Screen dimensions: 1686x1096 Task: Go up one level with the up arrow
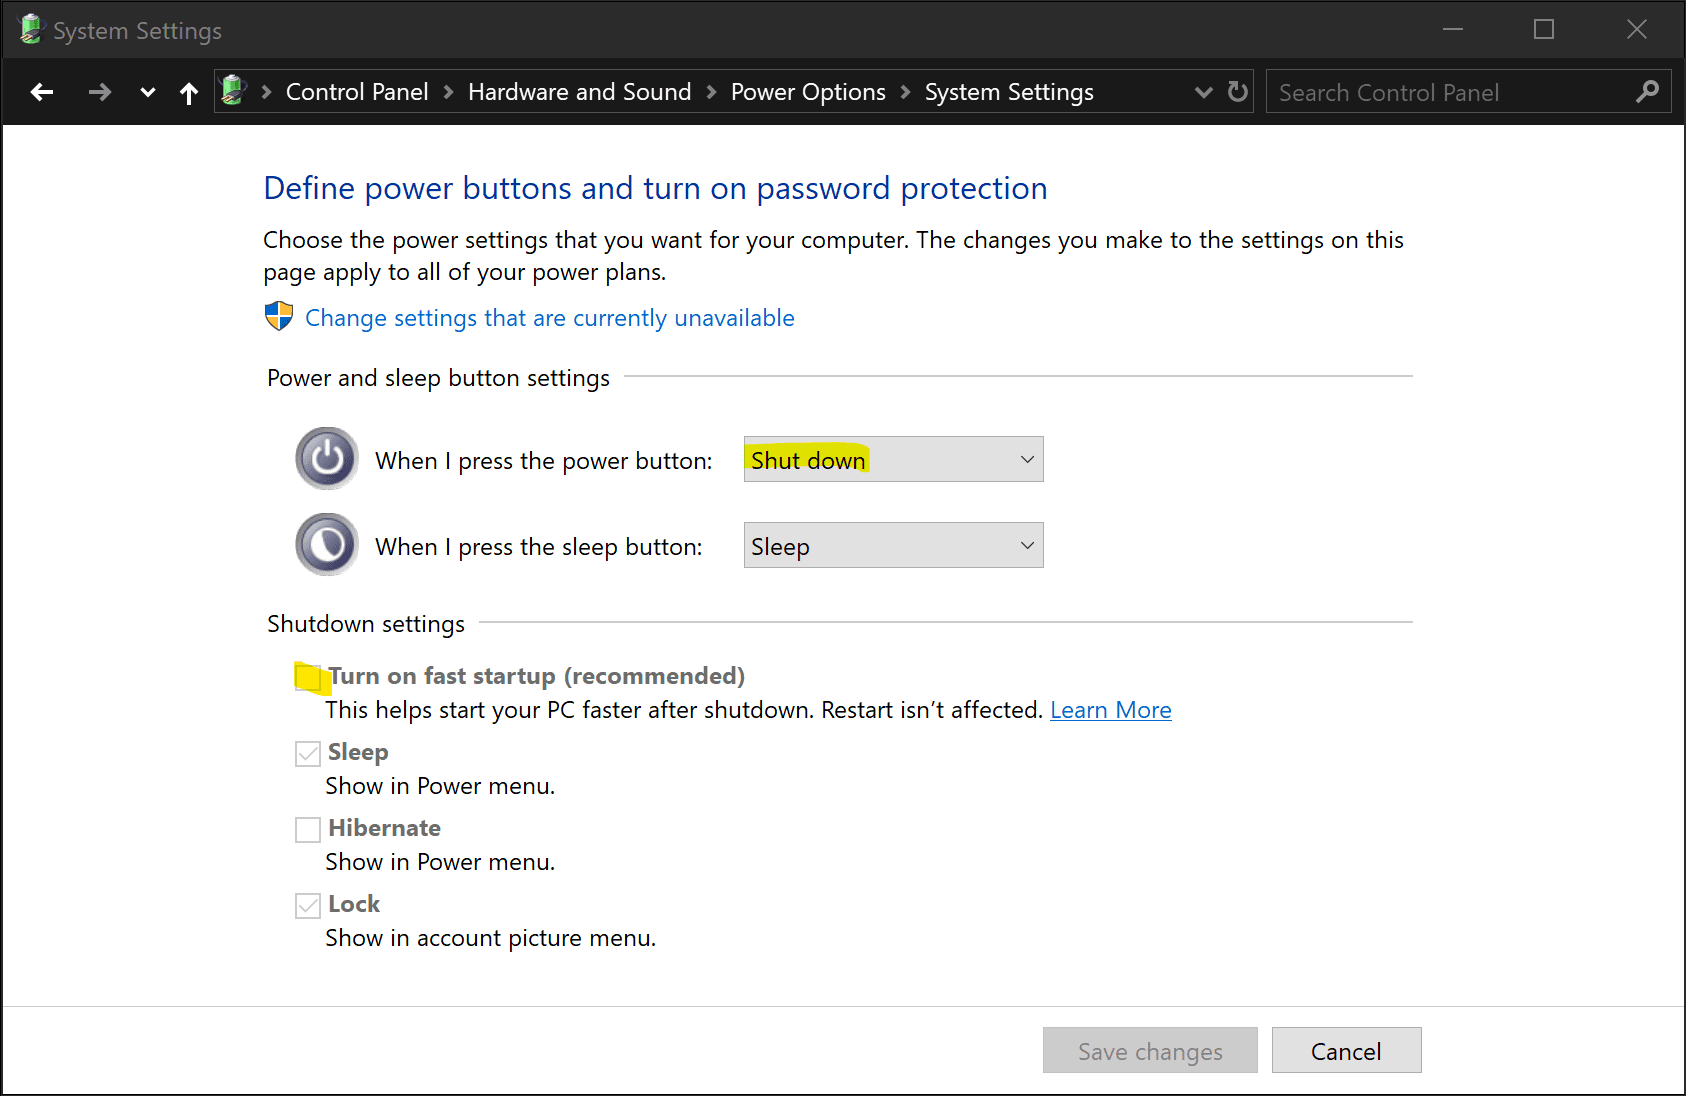tap(189, 93)
